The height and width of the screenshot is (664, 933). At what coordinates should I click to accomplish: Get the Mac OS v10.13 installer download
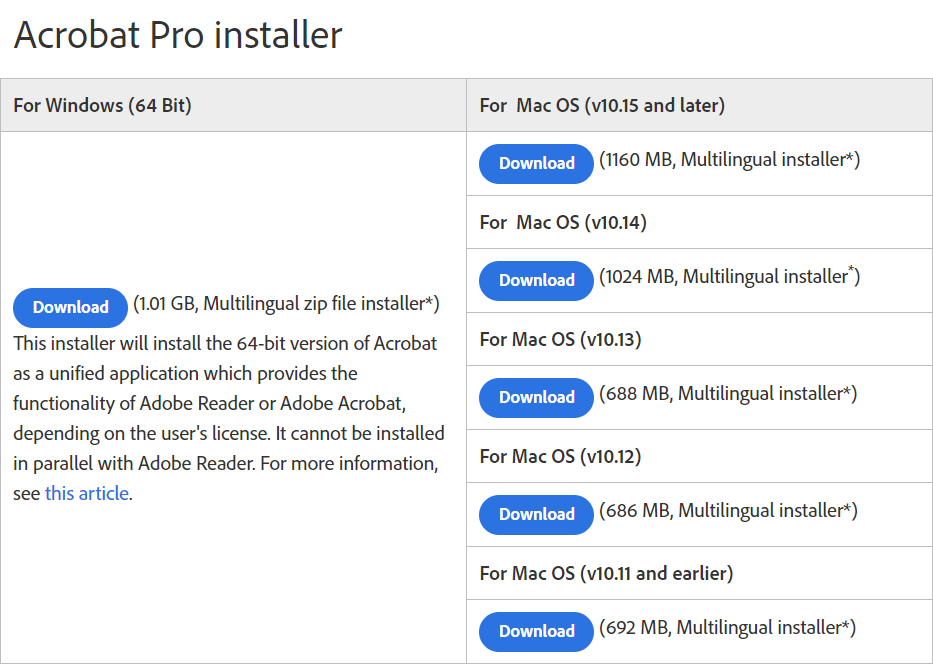pos(537,397)
